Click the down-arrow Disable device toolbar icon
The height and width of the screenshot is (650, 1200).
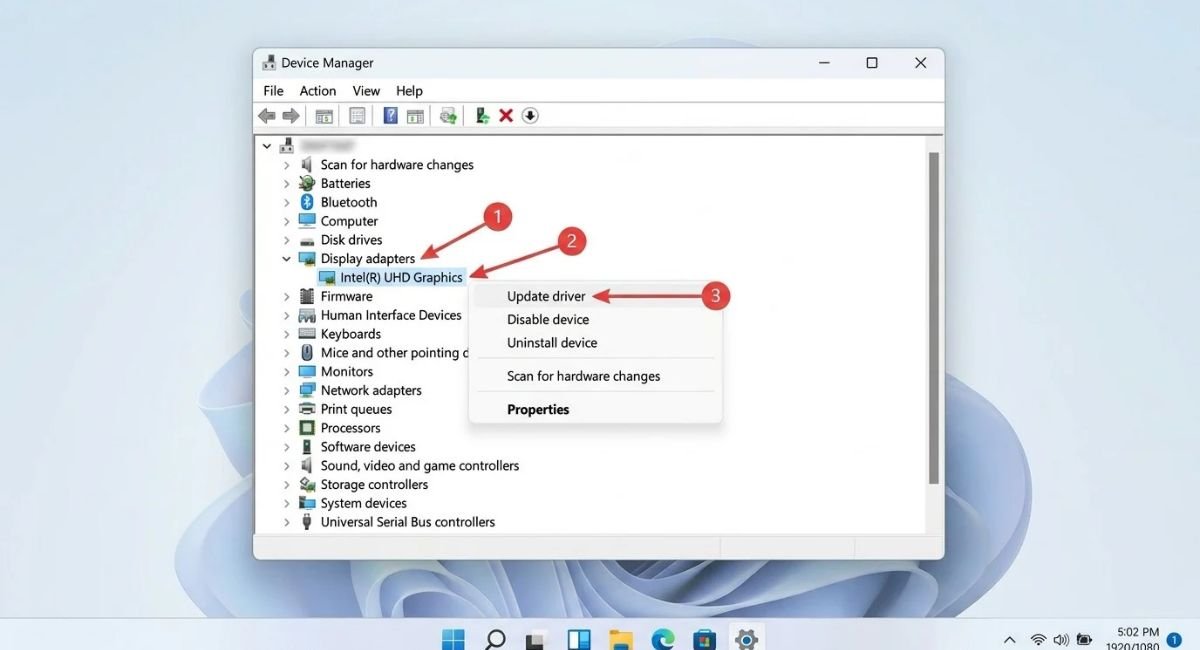tap(530, 116)
